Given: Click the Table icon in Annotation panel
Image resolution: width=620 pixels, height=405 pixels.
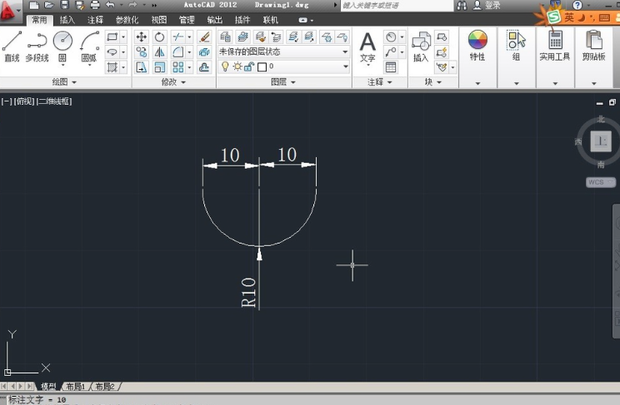Looking at the screenshot, I should tap(391, 67).
